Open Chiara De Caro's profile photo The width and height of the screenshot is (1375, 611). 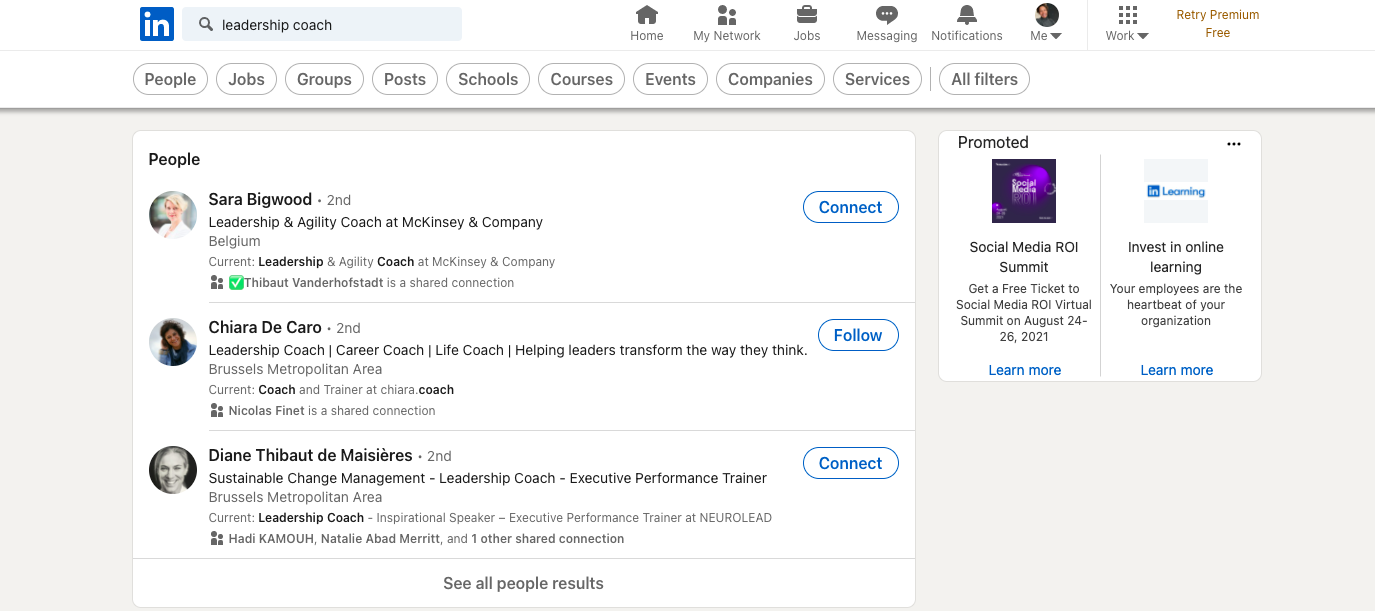coord(173,343)
